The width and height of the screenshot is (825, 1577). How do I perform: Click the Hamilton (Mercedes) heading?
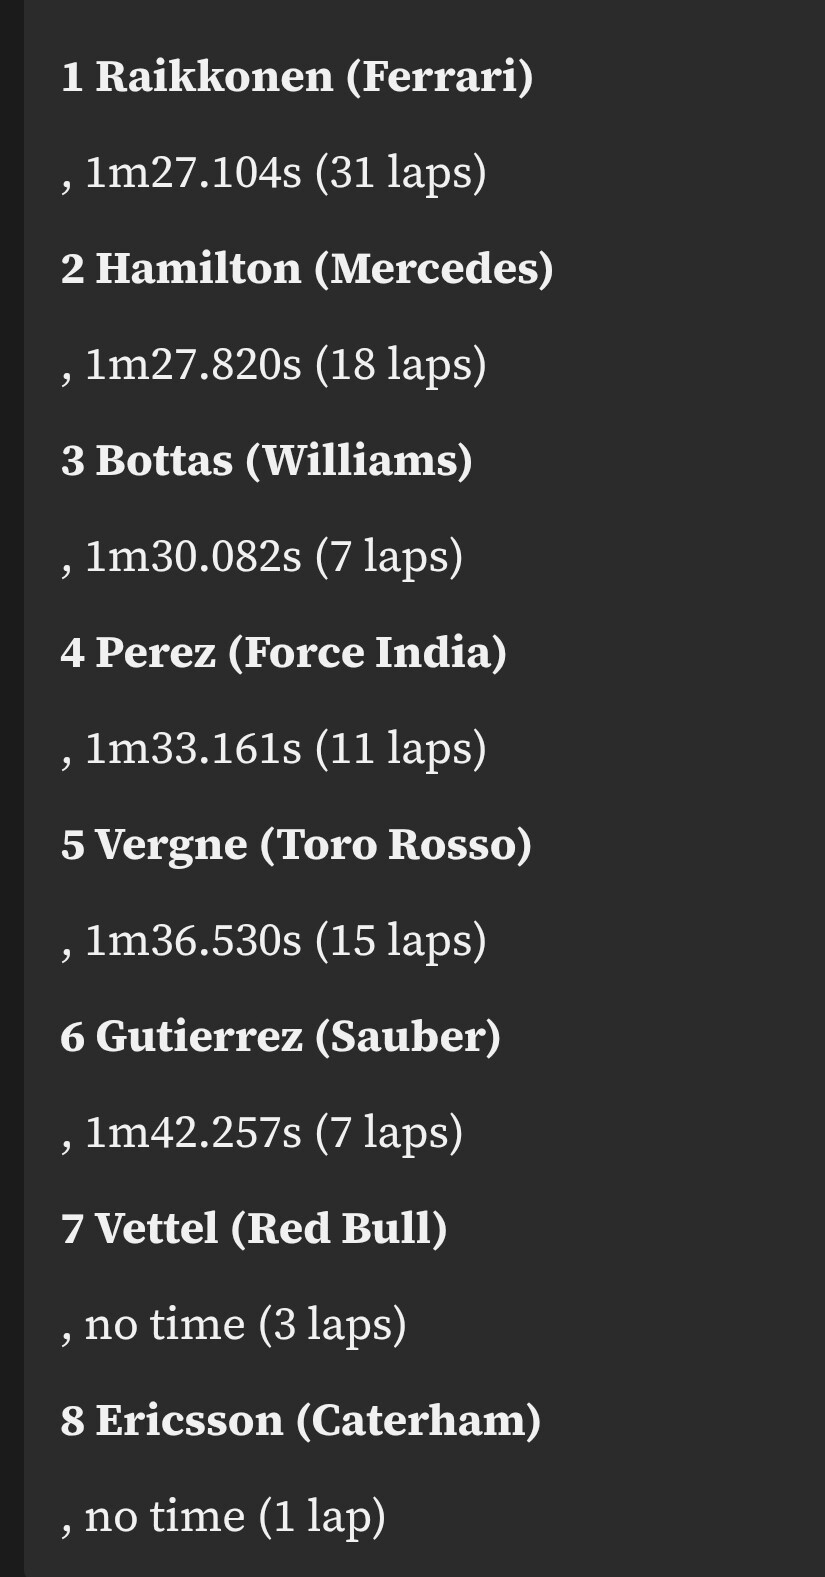[307, 269]
